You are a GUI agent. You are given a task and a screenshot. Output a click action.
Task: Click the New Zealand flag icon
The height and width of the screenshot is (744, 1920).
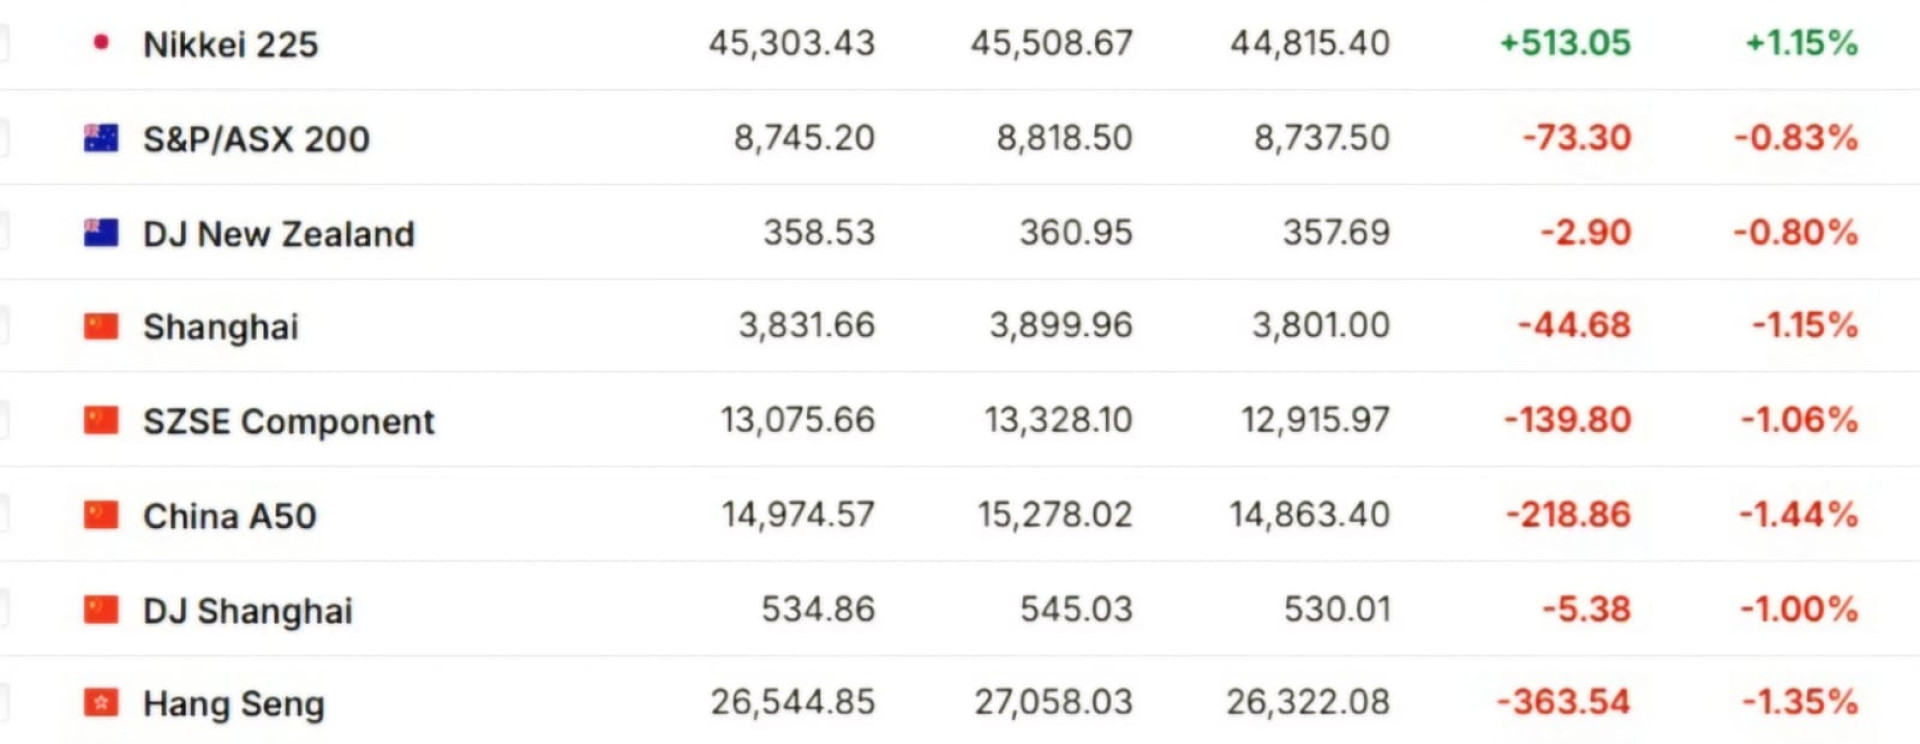coord(101,233)
